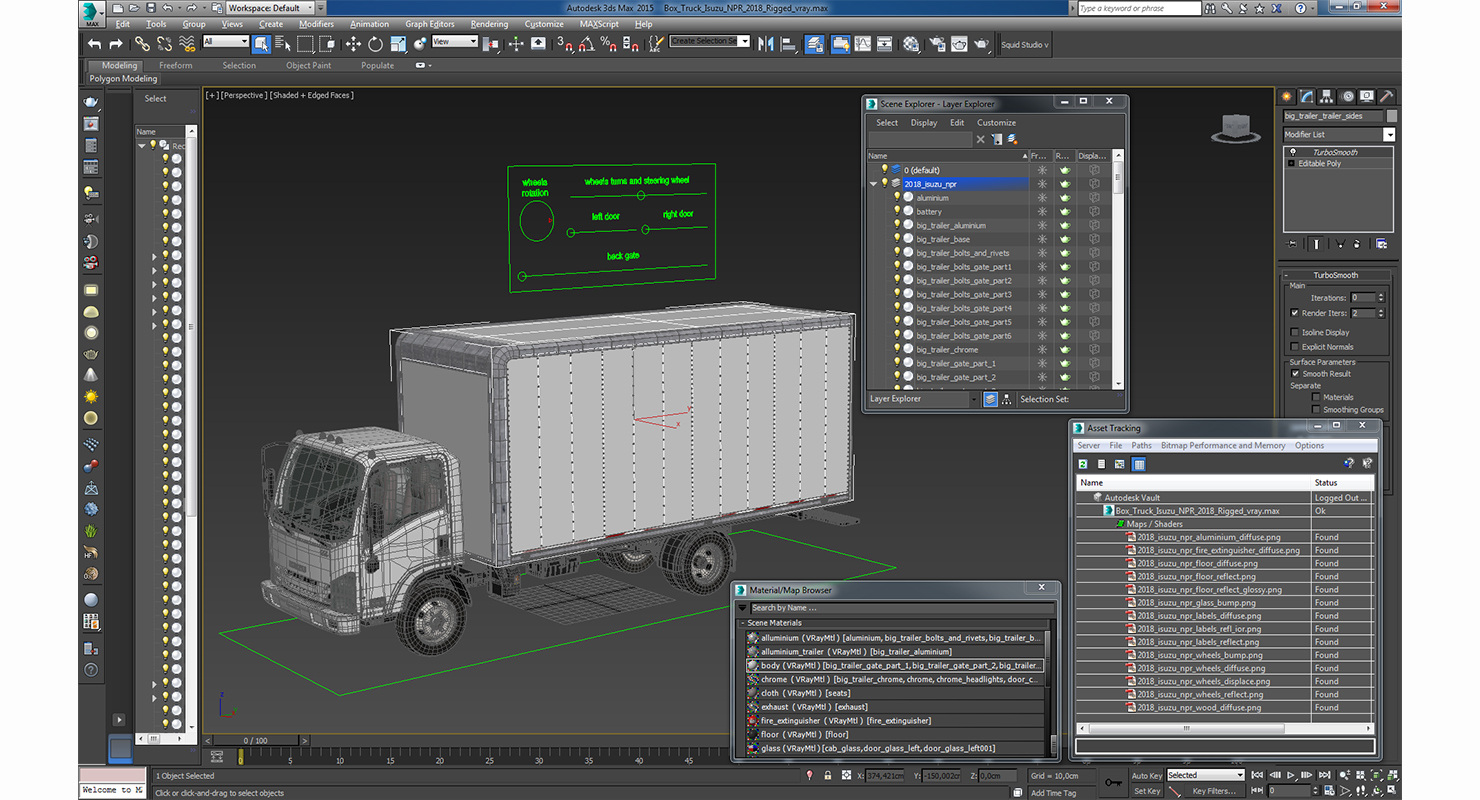
Task: Click the Refresh icon in Asset Tracking
Action: click(1083, 464)
